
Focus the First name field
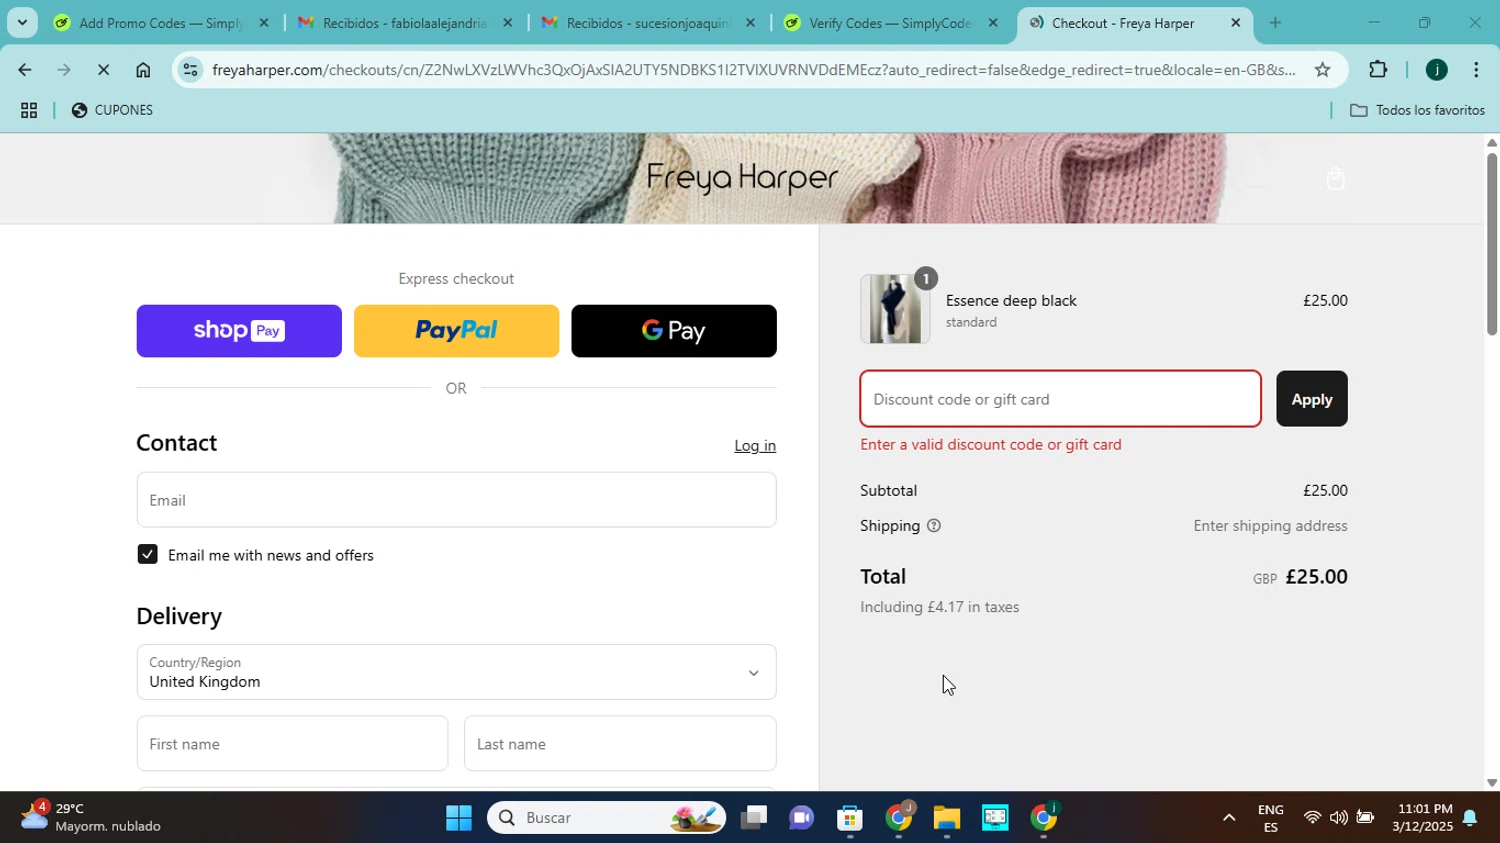(x=292, y=744)
